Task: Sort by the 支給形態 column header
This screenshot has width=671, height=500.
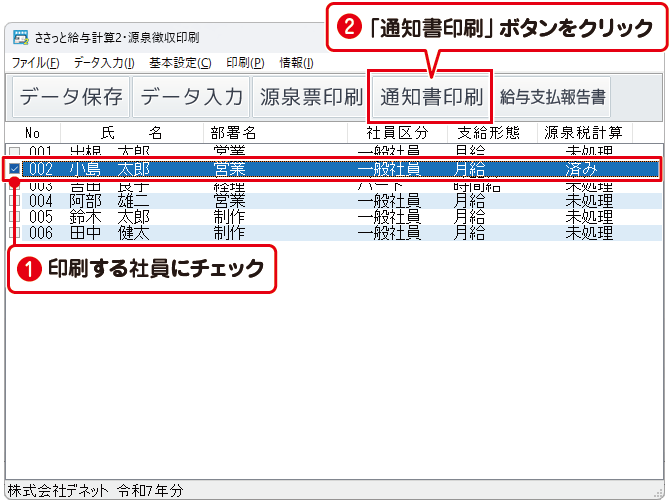Action: (488, 133)
